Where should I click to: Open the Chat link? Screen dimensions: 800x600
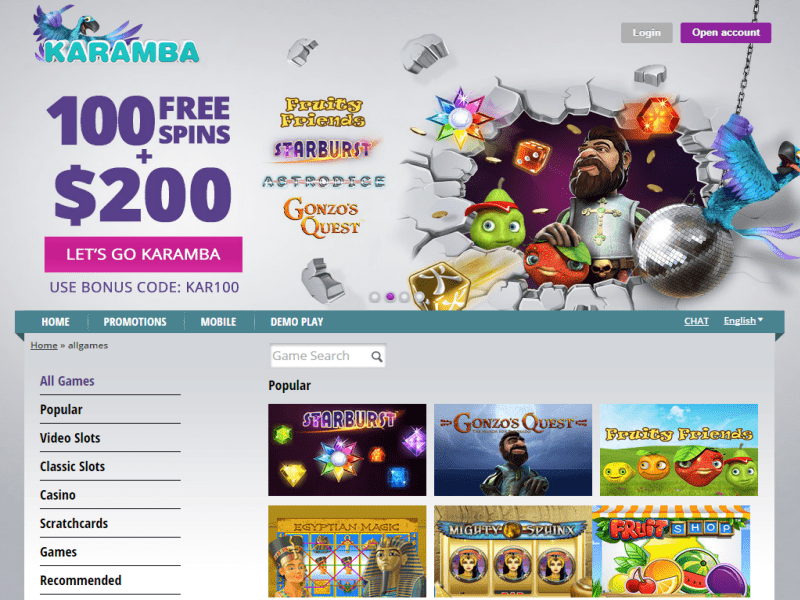tap(696, 321)
